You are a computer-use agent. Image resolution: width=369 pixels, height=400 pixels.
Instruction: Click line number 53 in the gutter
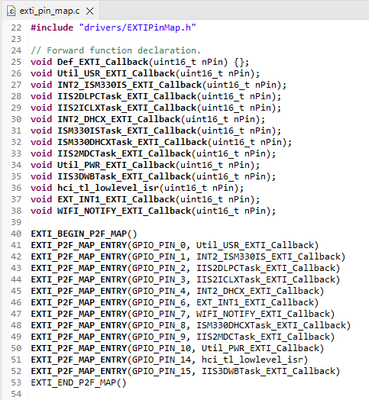(16, 382)
